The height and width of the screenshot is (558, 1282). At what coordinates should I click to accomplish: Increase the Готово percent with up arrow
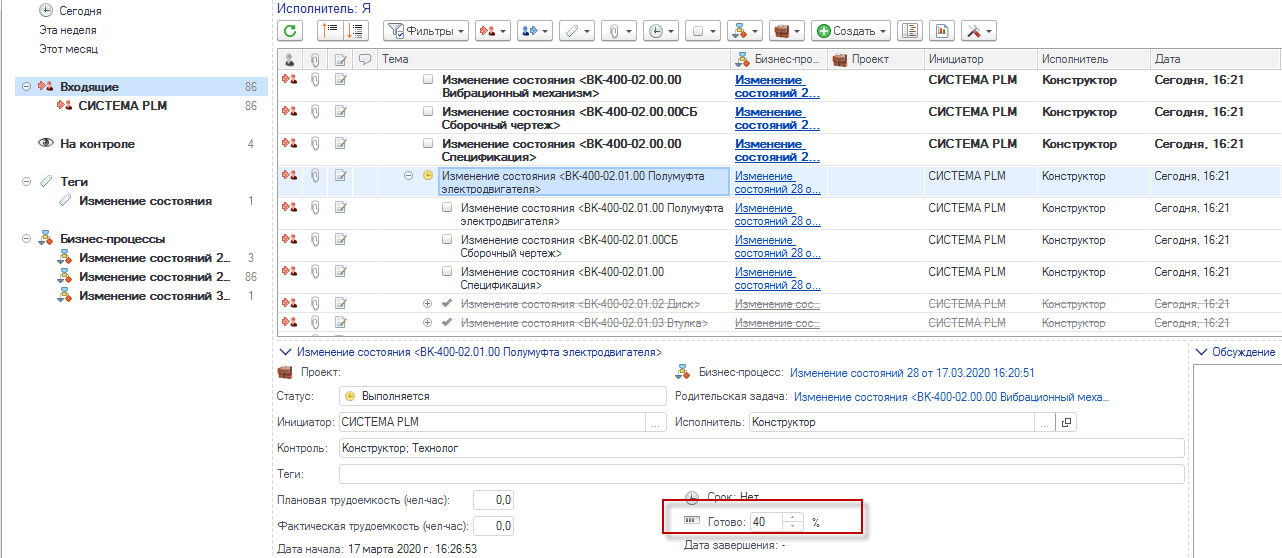(x=792, y=518)
